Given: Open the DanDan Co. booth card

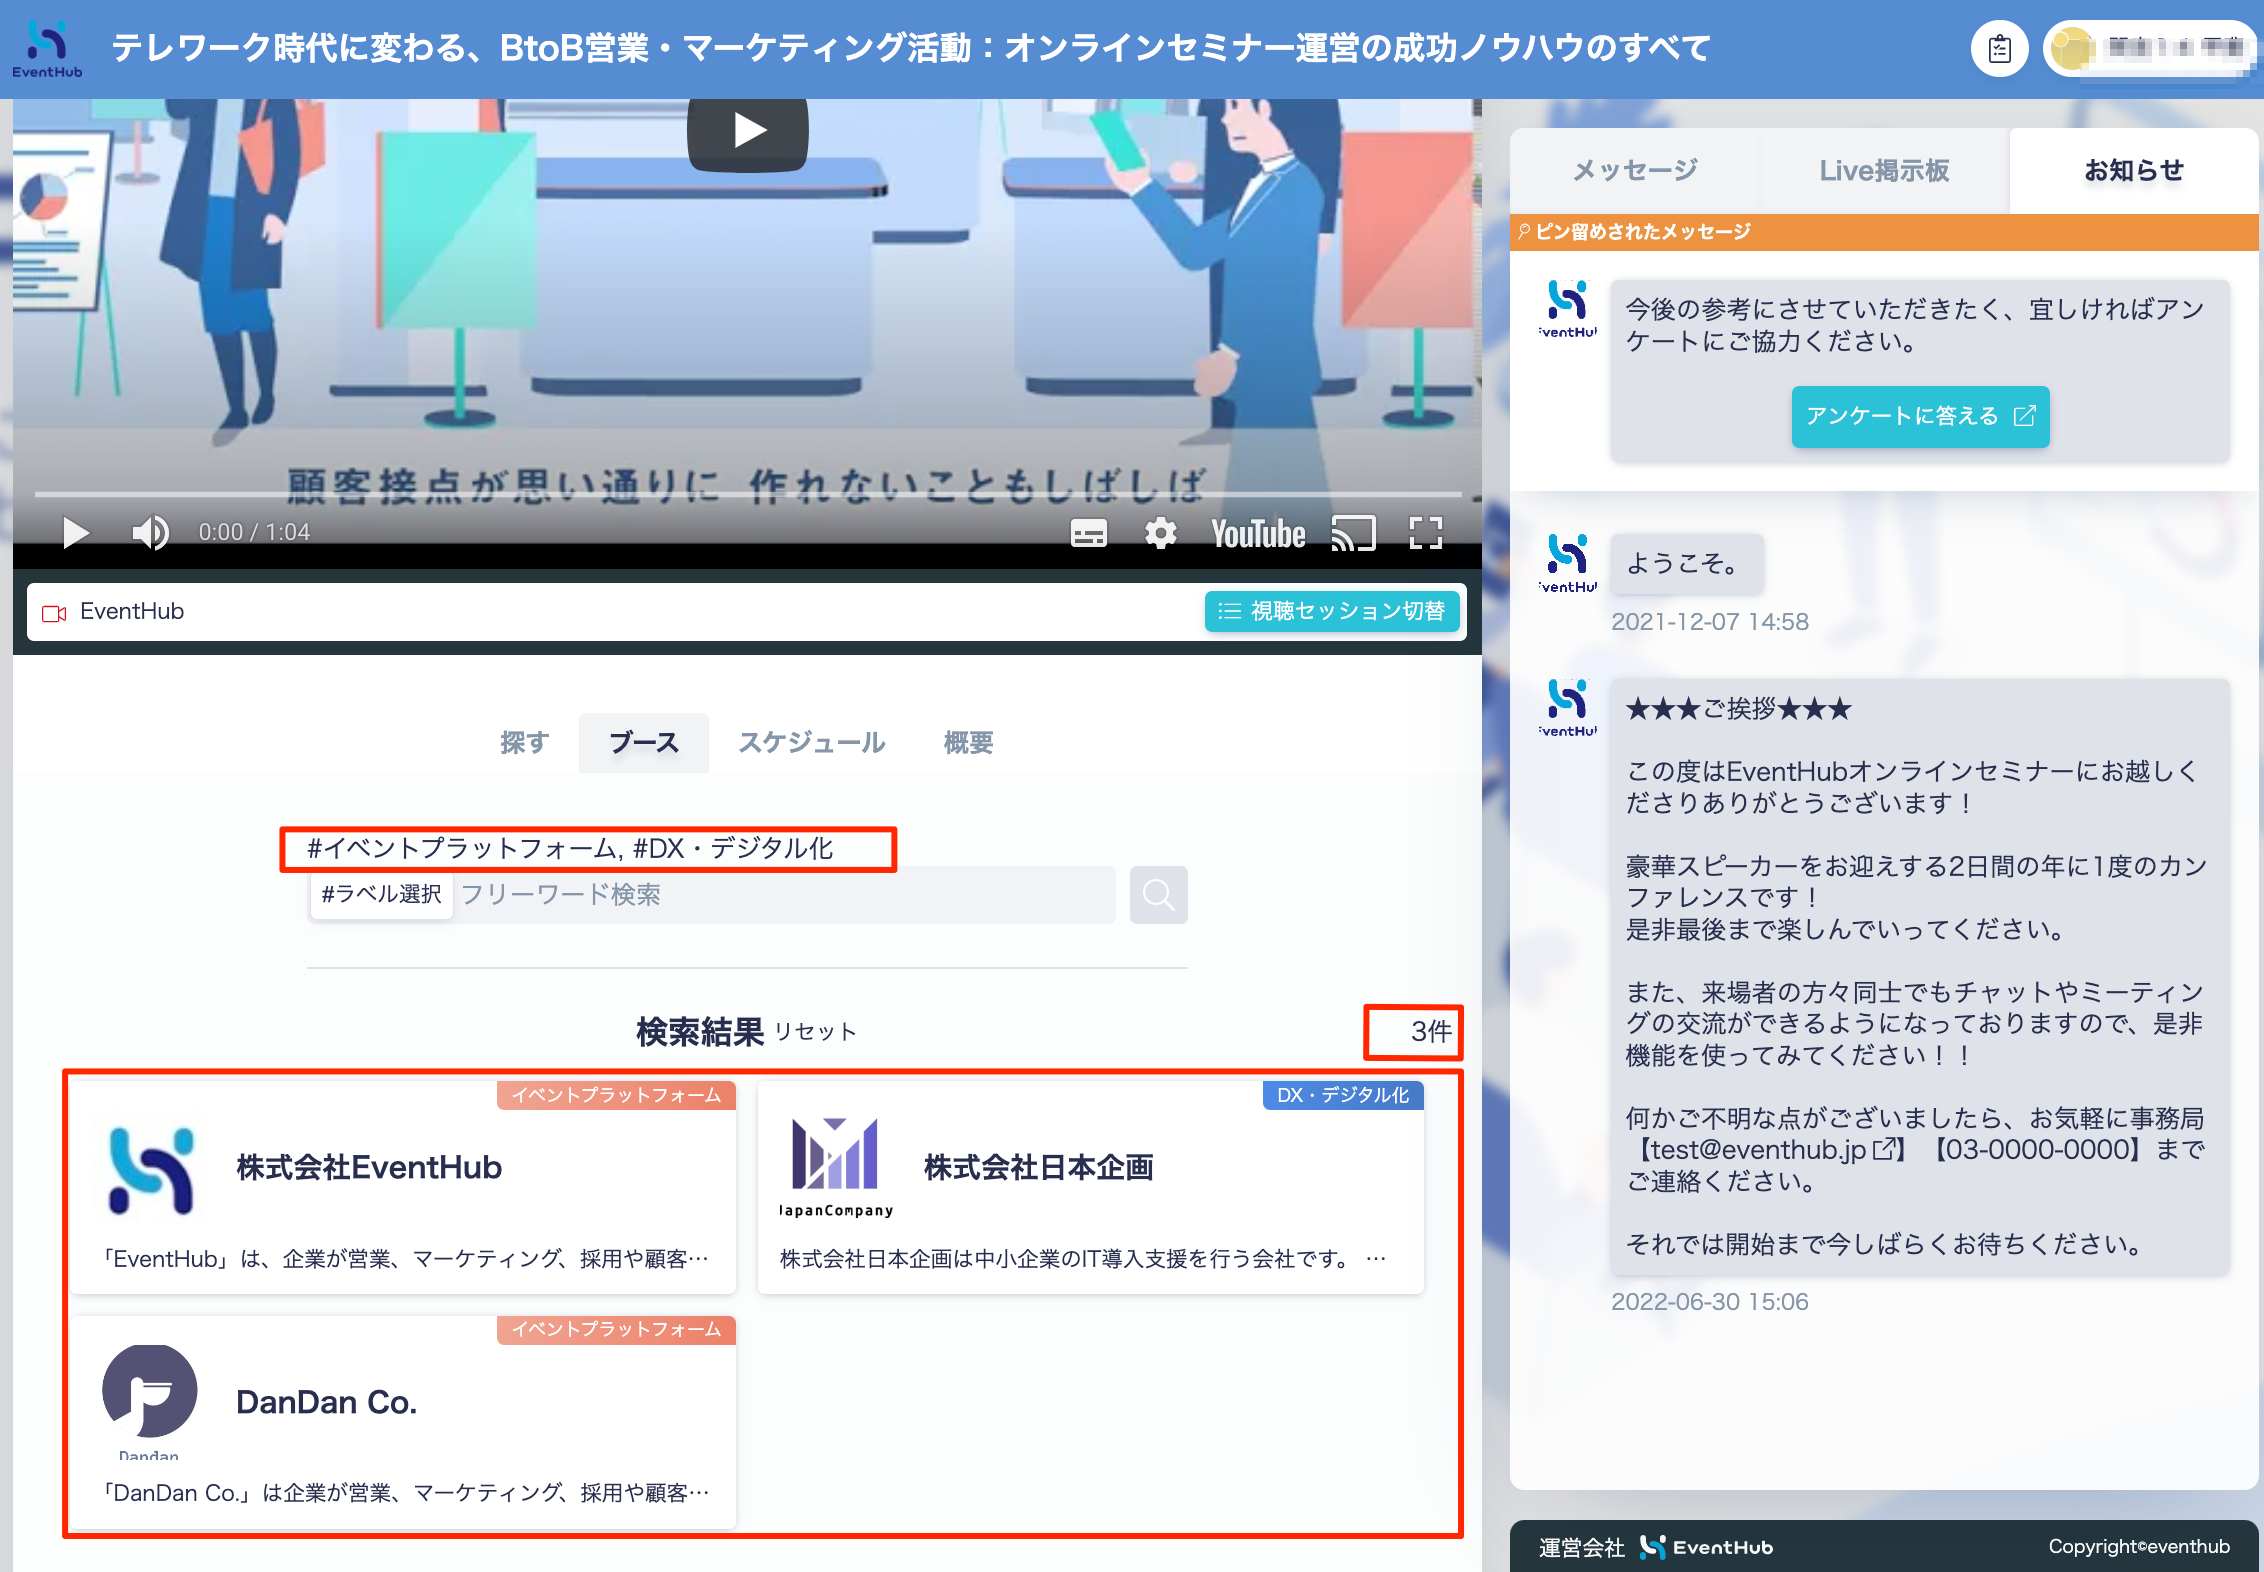Looking at the screenshot, I should tap(403, 1422).
